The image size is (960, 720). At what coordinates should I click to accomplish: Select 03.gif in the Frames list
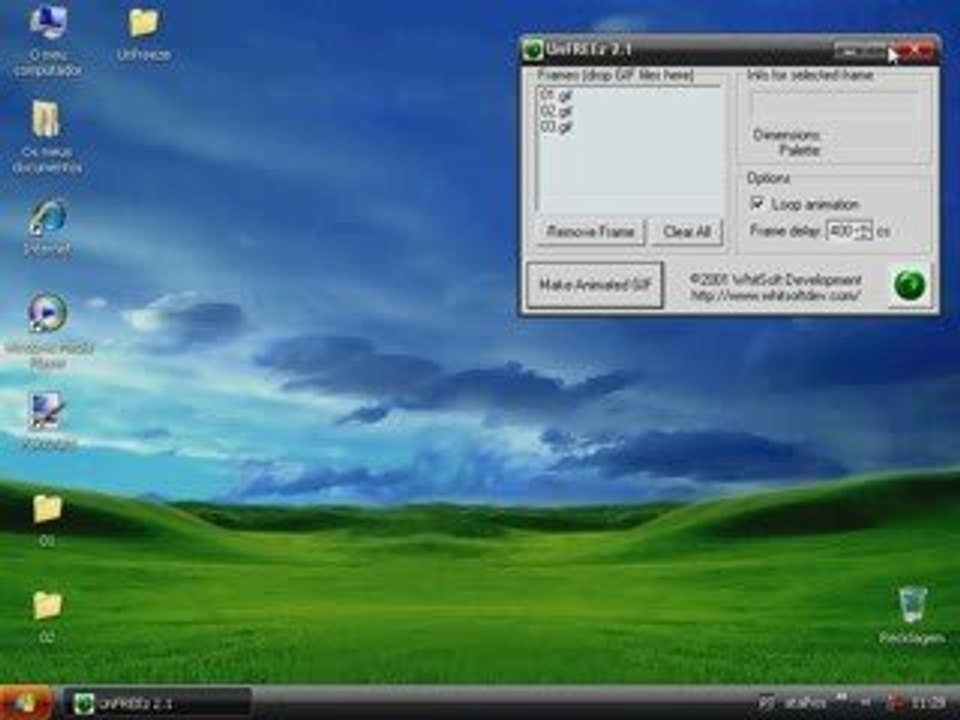pos(556,127)
